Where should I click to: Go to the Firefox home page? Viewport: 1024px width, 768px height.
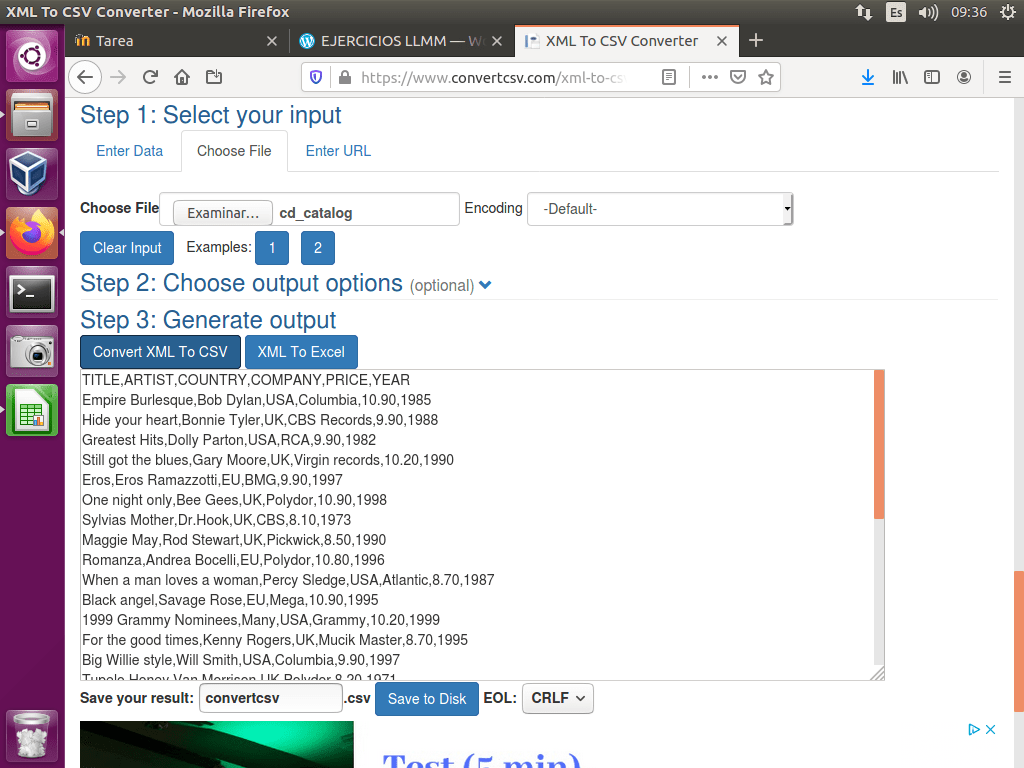click(182, 77)
